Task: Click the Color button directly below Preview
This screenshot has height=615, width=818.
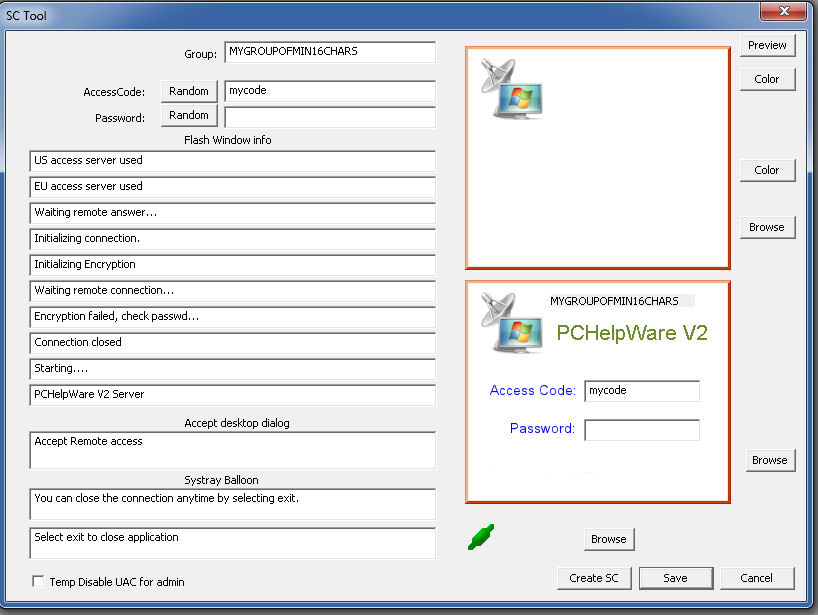Action: tap(767, 79)
